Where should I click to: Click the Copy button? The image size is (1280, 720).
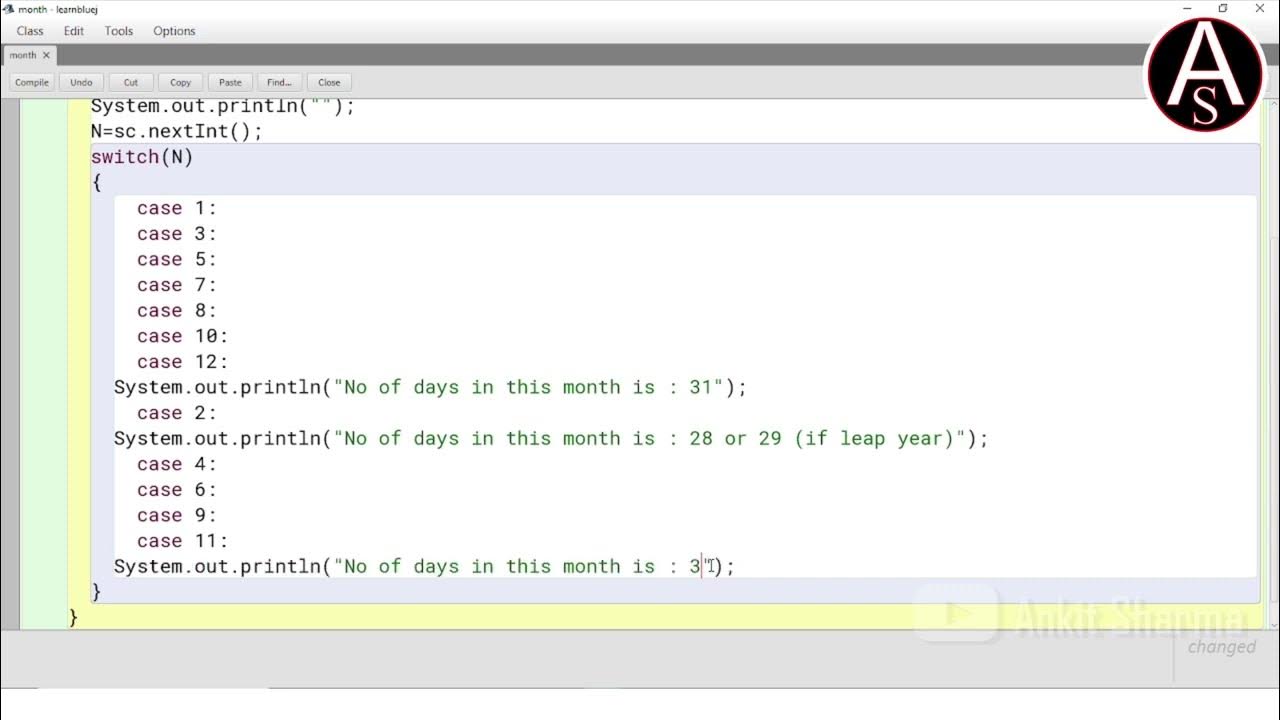click(180, 82)
